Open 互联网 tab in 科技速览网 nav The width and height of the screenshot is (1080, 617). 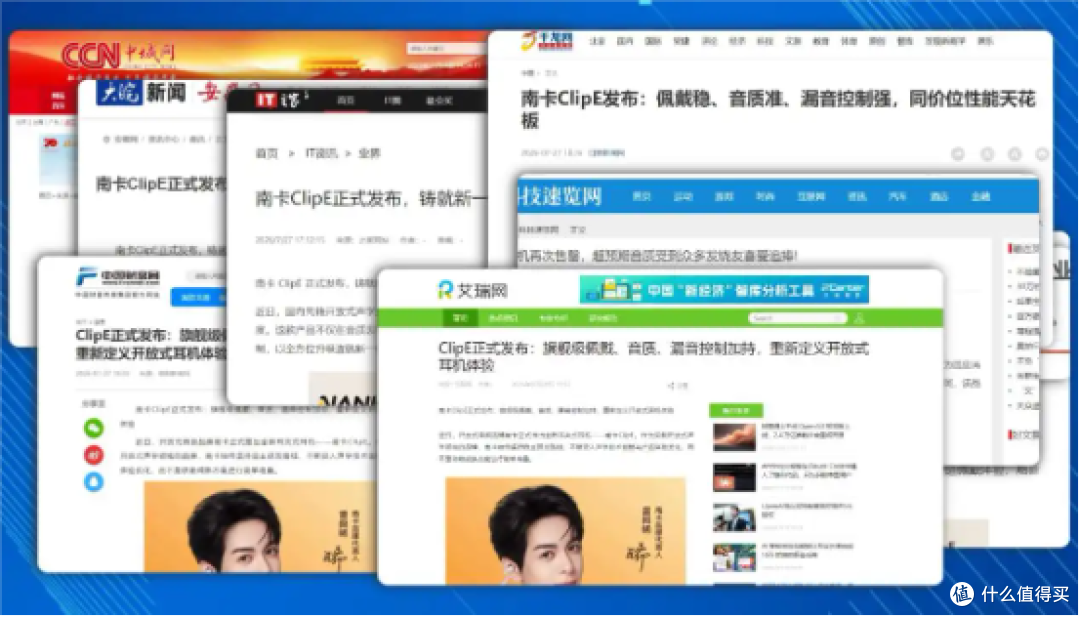811,197
